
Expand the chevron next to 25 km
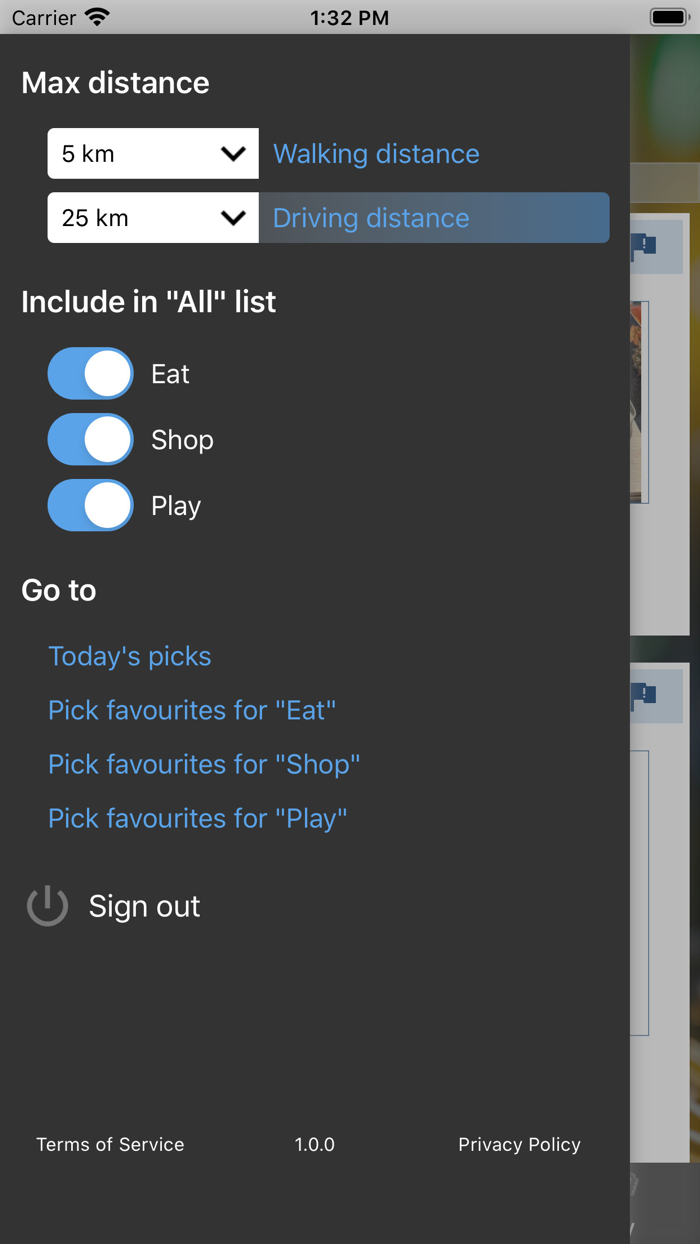coord(233,217)
